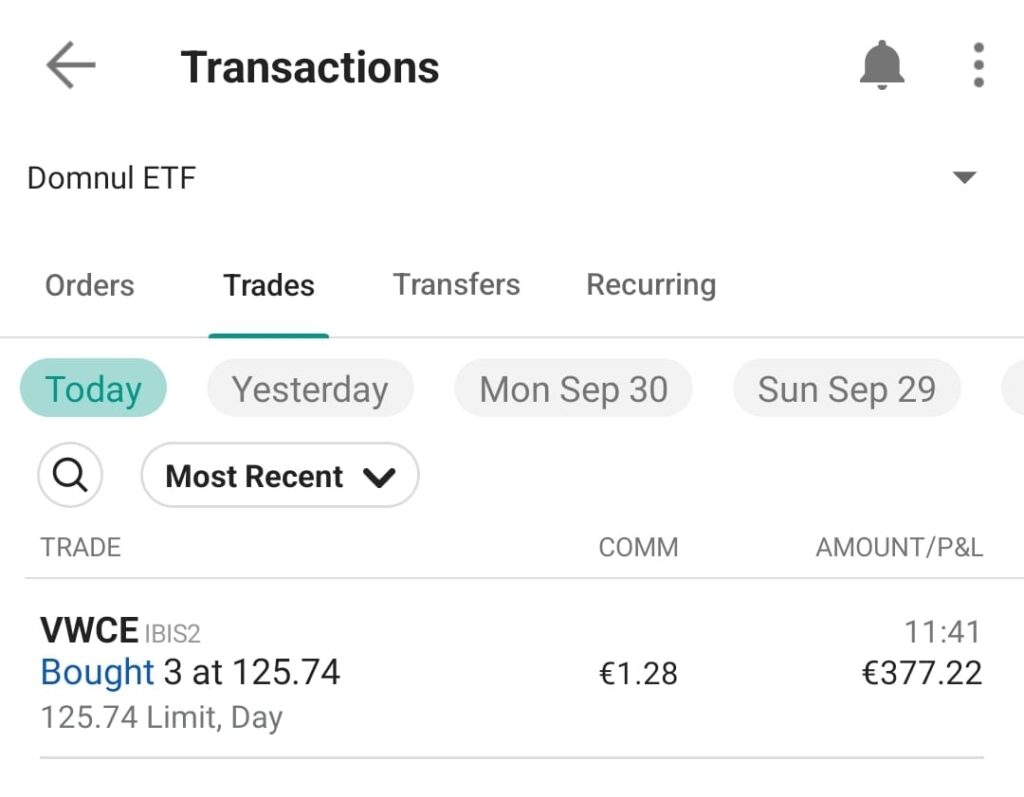This screenshot has width=1024, height=797.
Task: Click the TRADE column header
Action: tap(80, 547)
